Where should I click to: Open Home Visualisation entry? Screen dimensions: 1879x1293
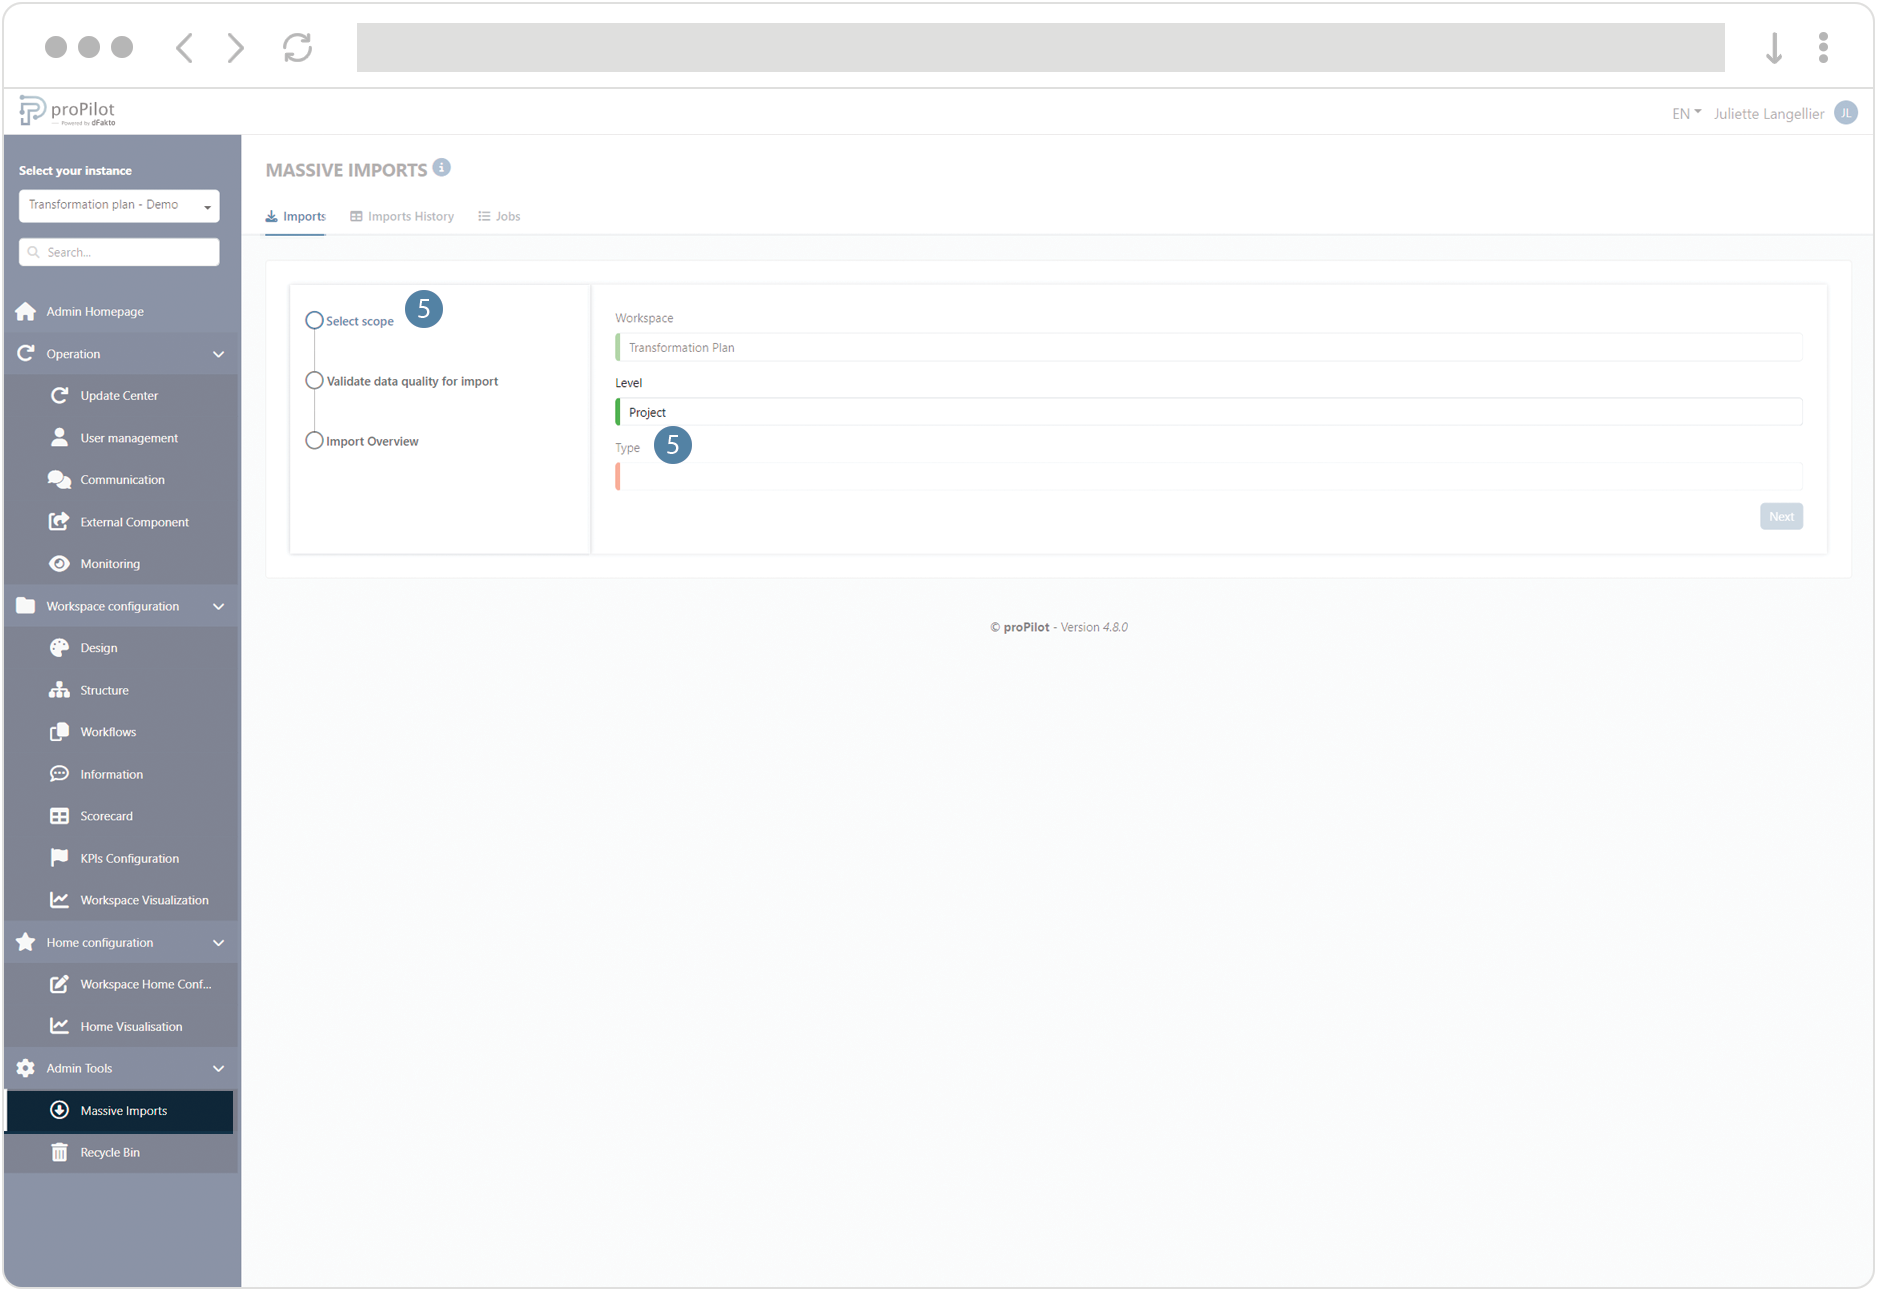point(122,1026)
